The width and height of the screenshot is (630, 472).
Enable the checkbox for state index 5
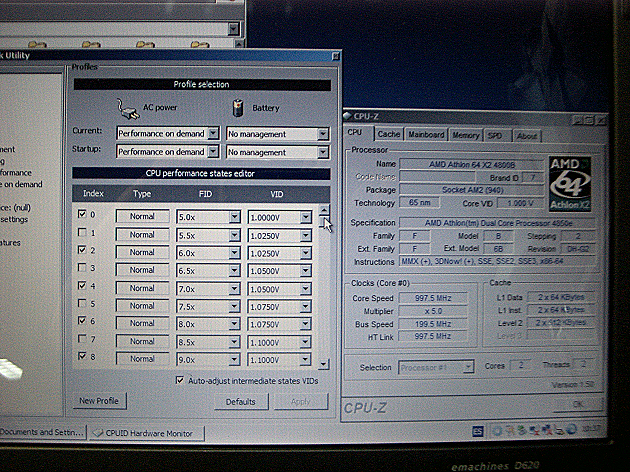[x=82, y=303]
